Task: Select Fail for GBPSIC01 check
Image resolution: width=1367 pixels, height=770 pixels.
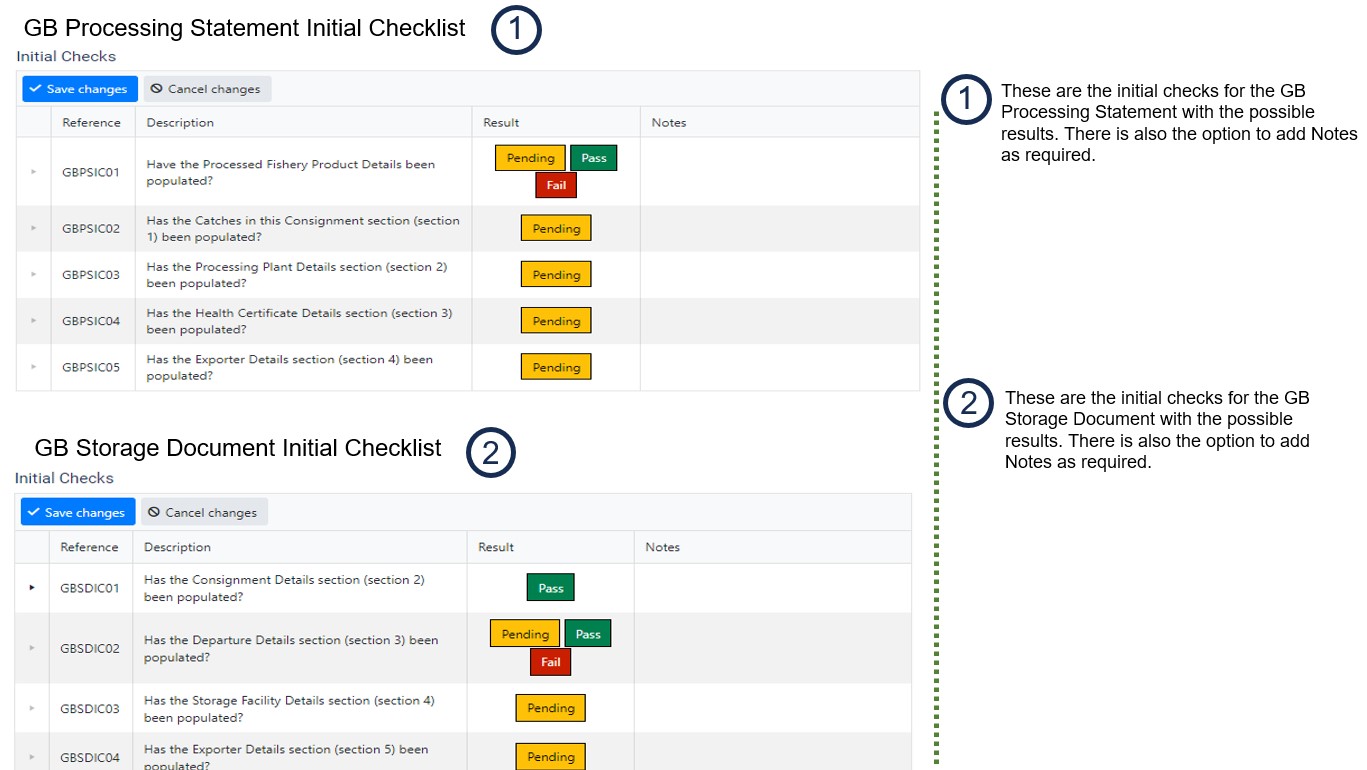Action: (556, 185)
